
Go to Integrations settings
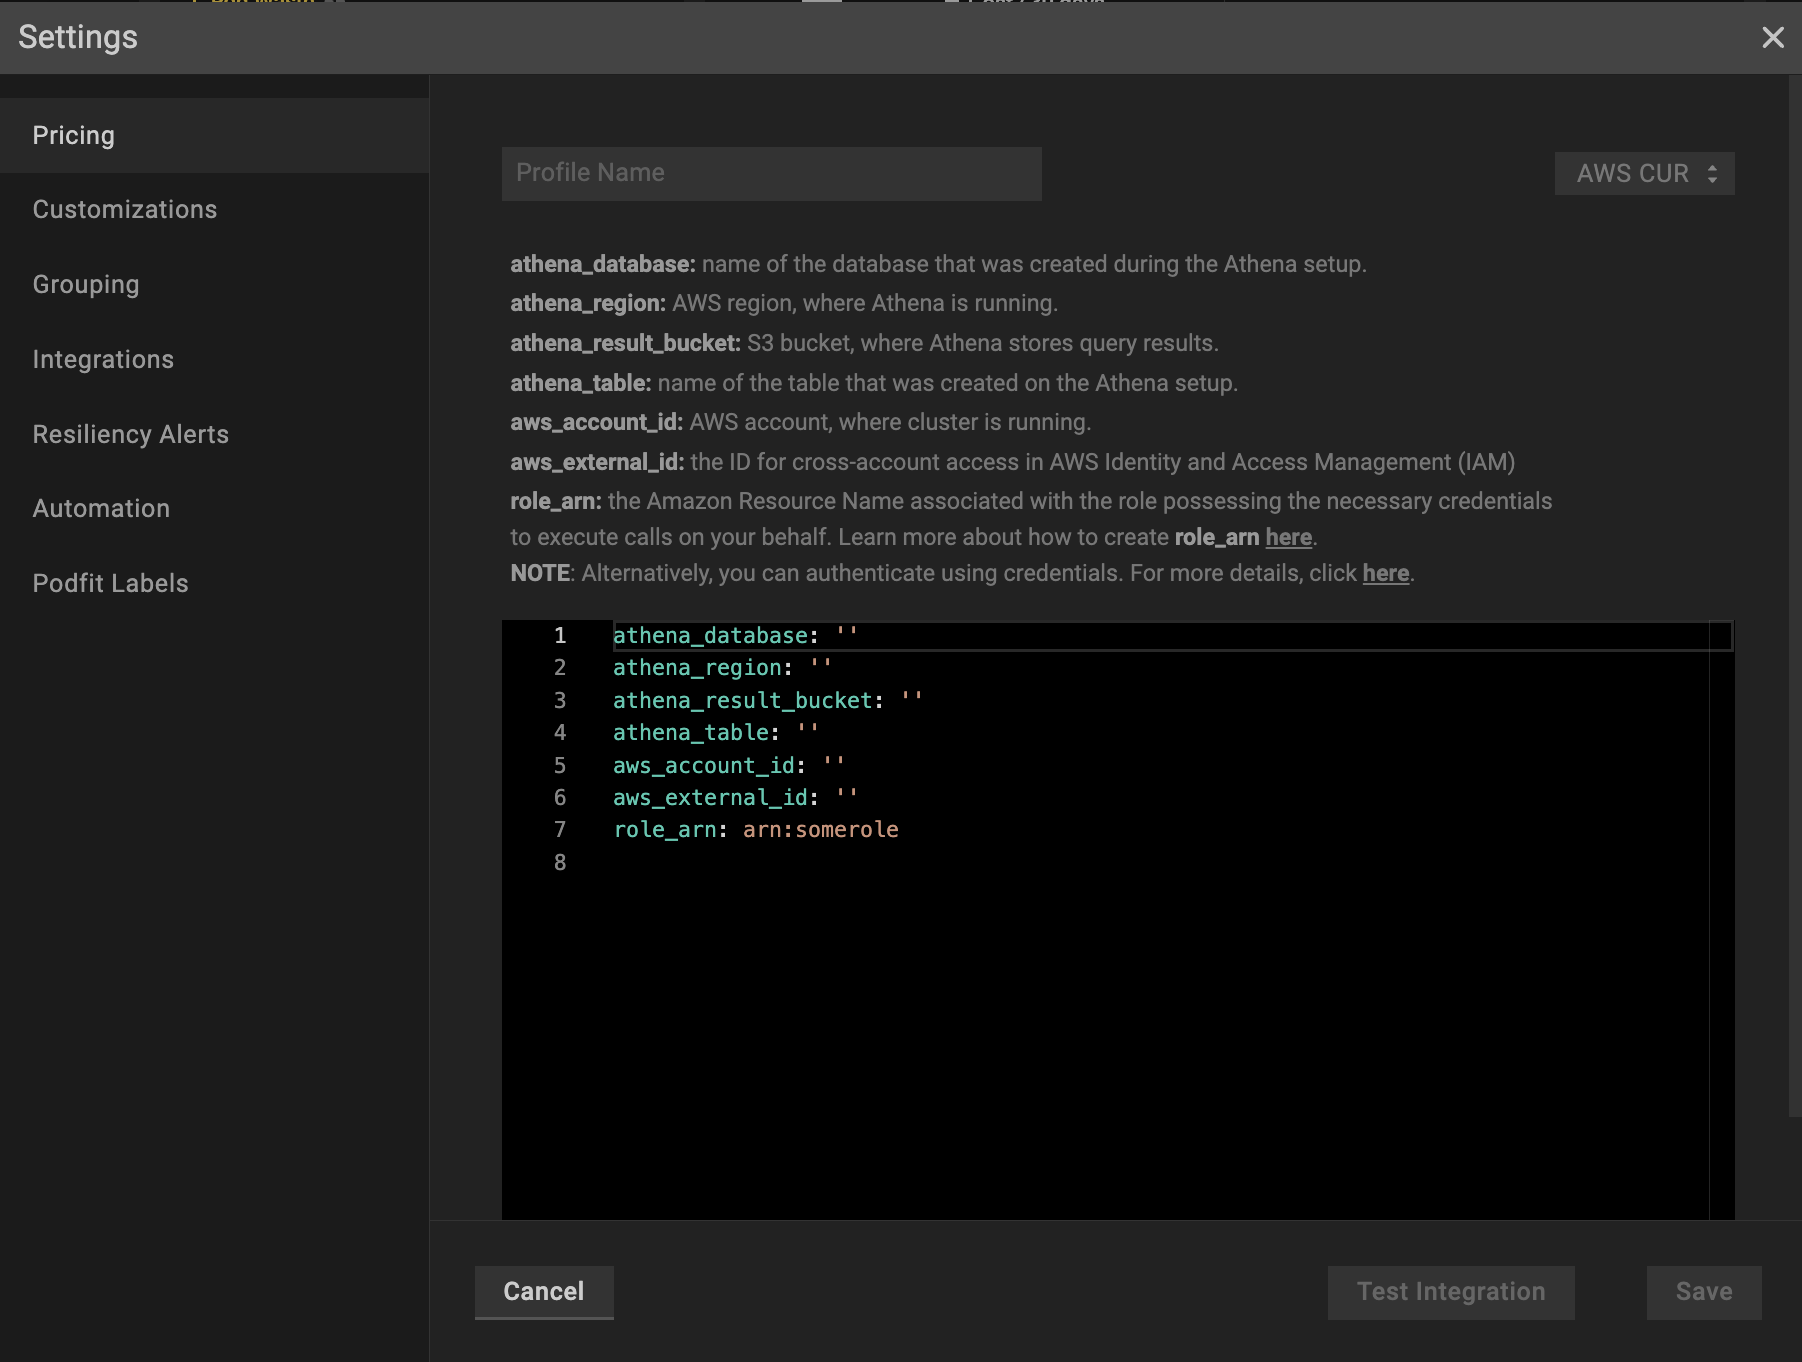[103, 360]
